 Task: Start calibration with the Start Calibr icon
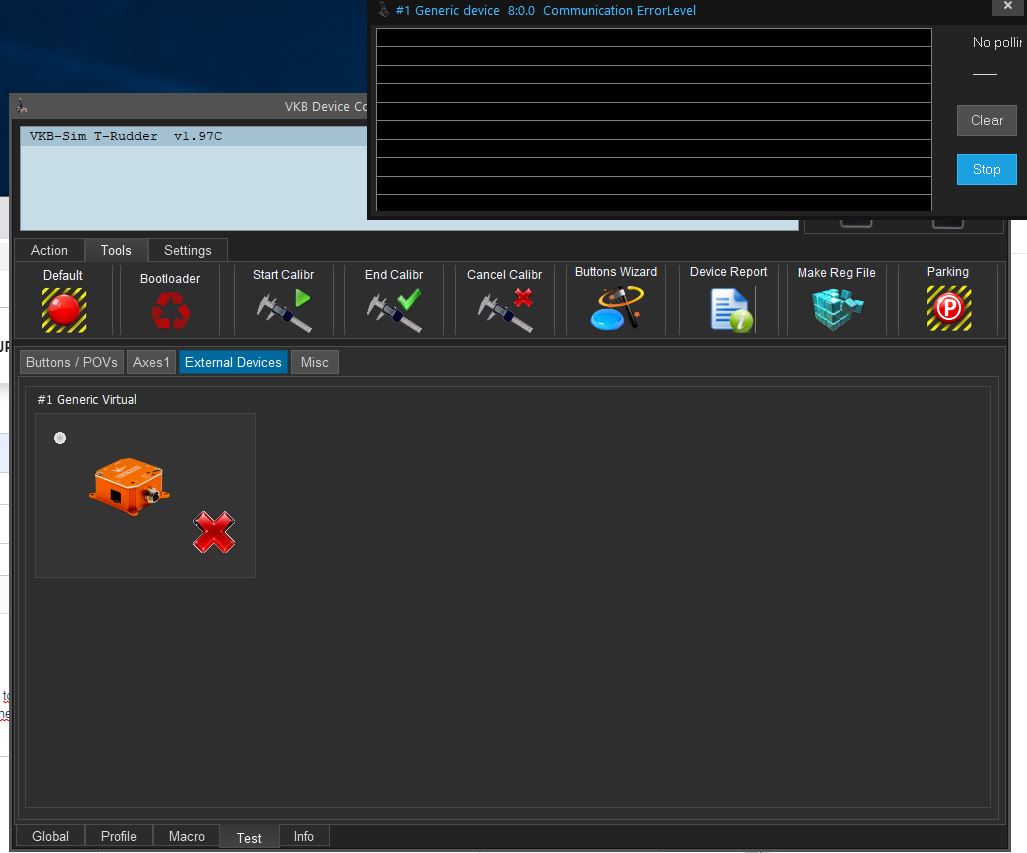pos(284,311)
